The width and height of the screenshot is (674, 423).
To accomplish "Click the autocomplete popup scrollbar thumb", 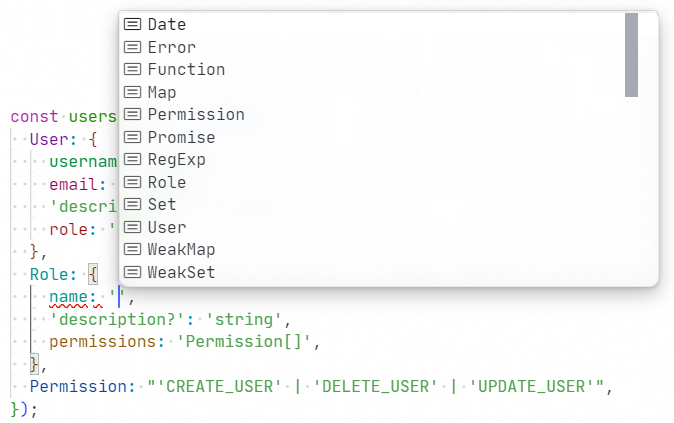I will [631, 55].
